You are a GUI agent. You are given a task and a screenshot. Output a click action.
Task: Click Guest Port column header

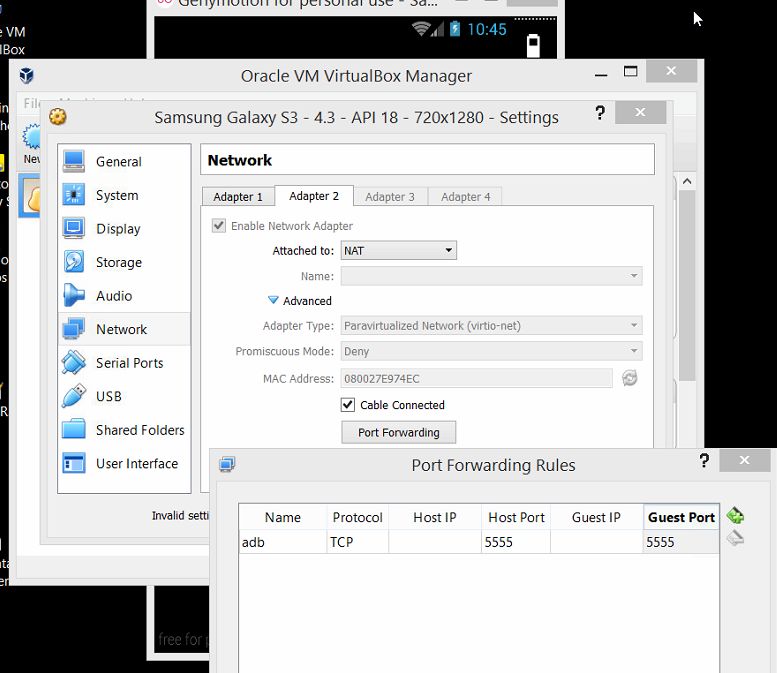(681, 517)
